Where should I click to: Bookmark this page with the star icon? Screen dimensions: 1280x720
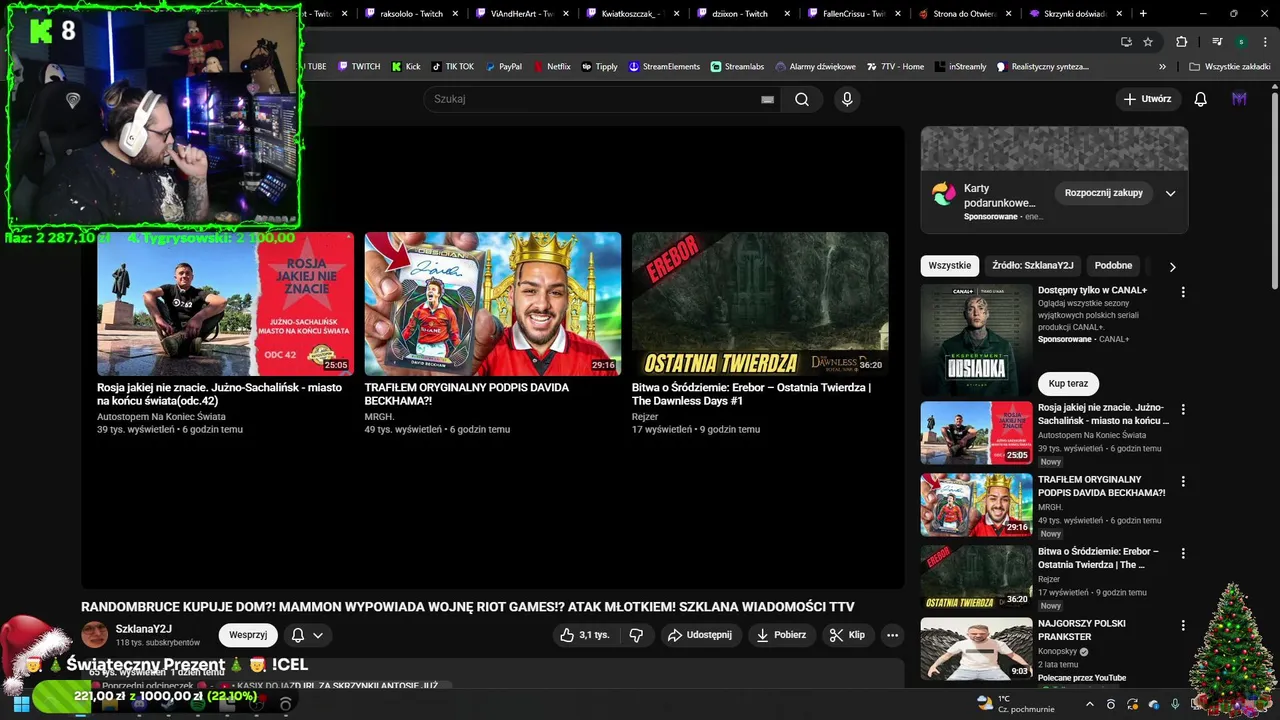point(1148,42)
